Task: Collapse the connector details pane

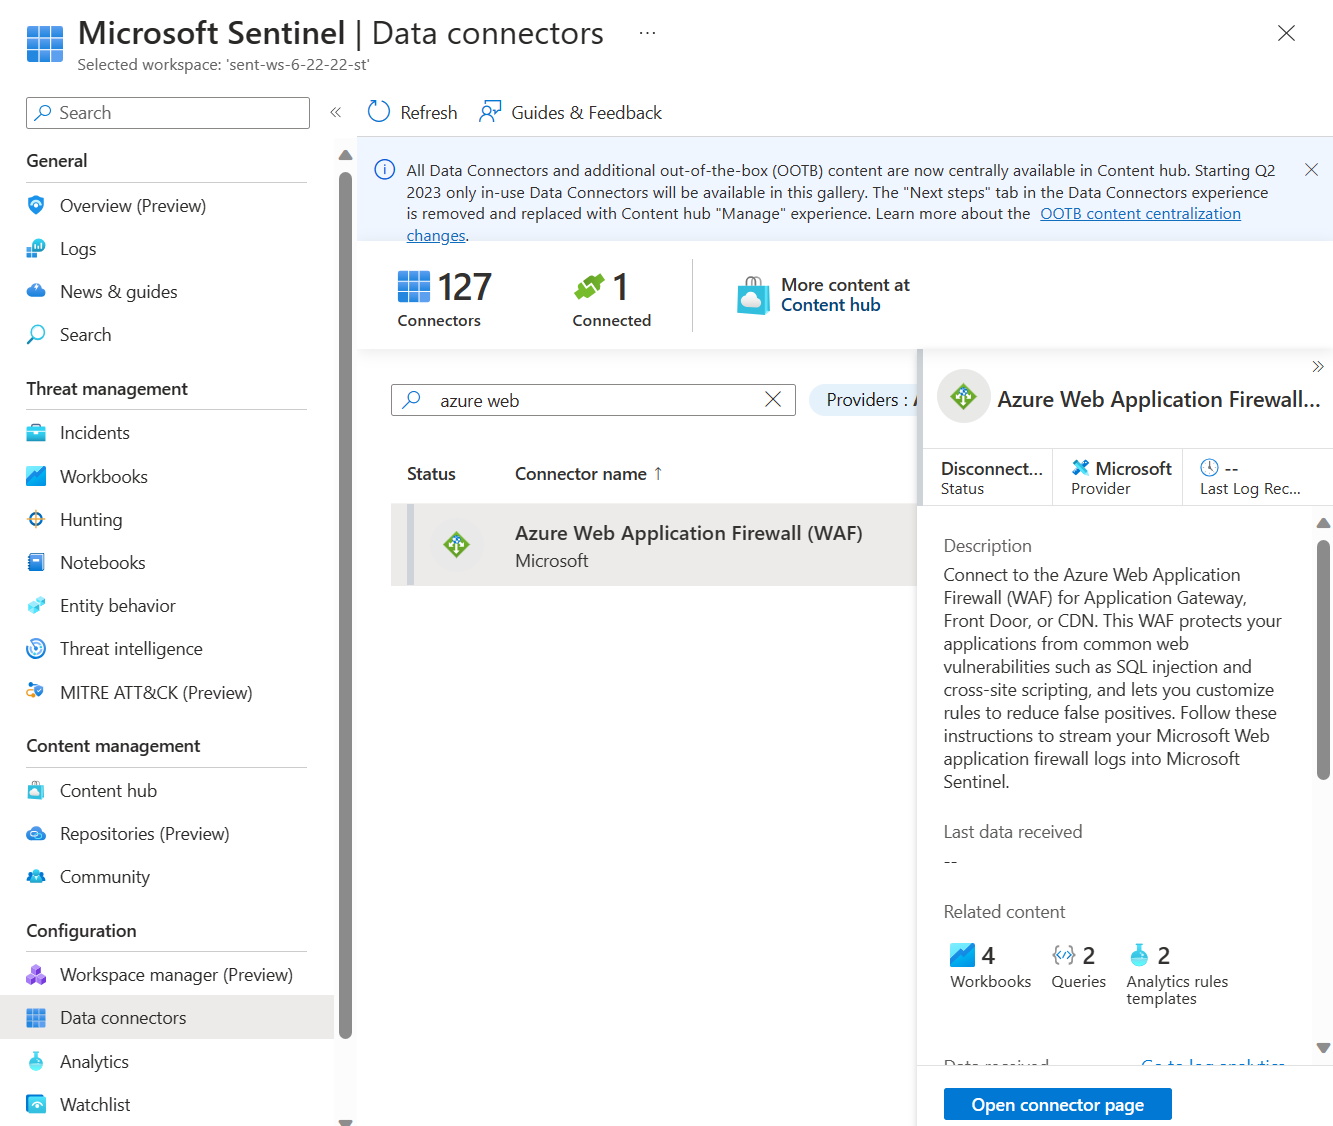Action: [1318, 366]
